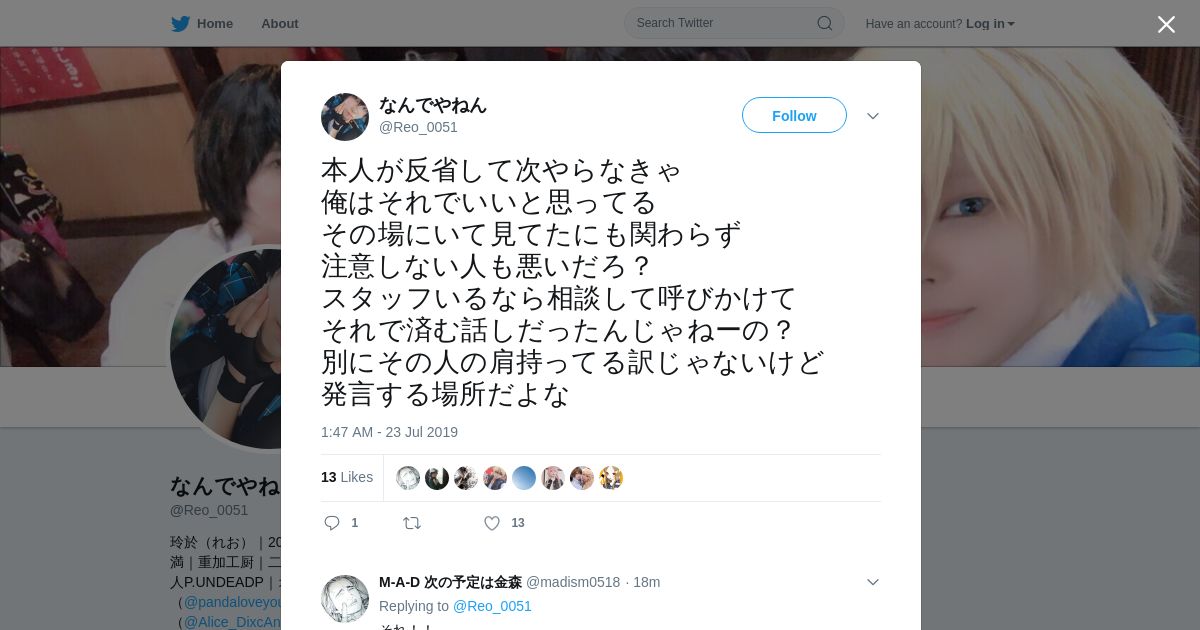The image size is (1200, 630).
Task: Click the reply speech bubble icon
Action: pos(332,523)
